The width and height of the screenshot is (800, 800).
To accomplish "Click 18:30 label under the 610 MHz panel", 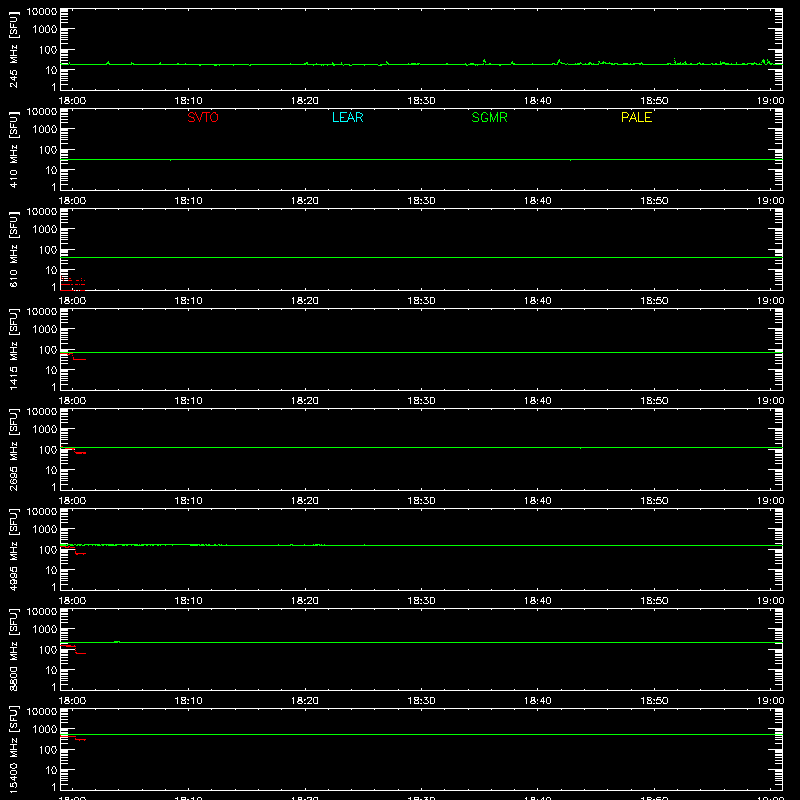I will (x=421, y=301).
